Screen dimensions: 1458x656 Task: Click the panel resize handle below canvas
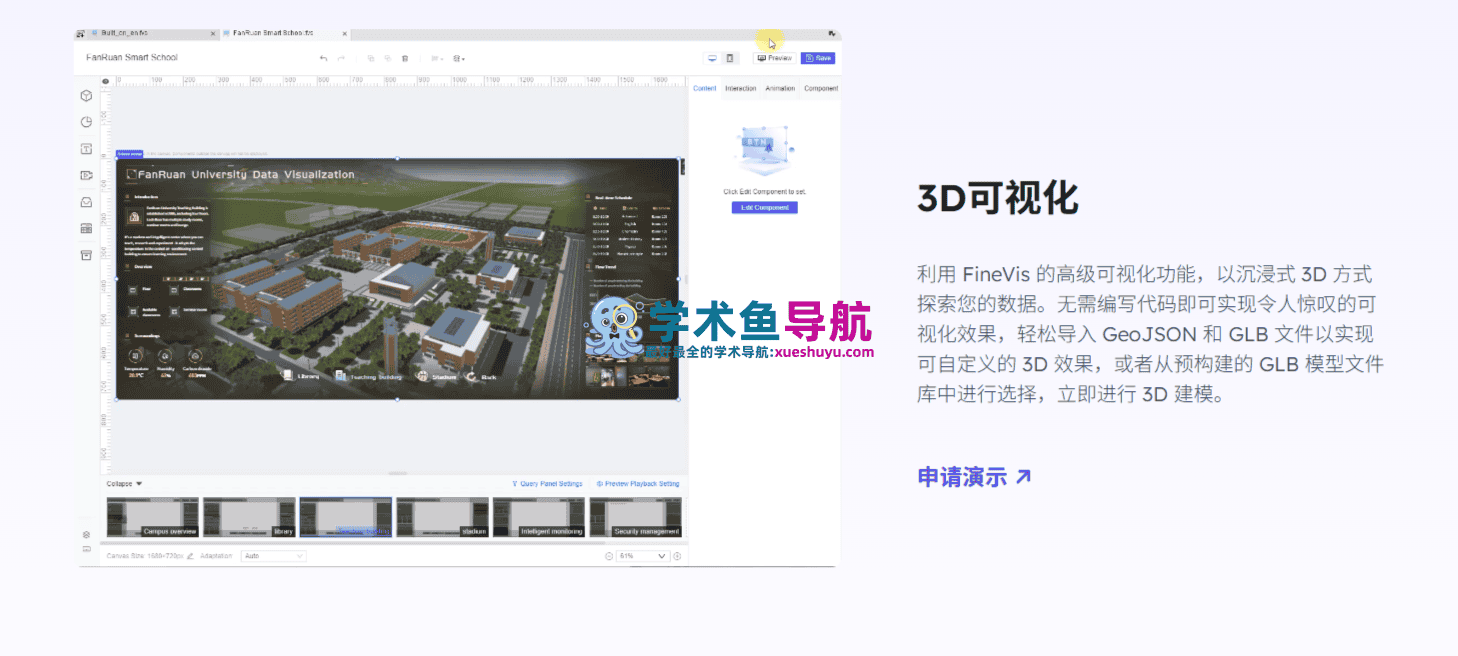(x=398, y=473)
